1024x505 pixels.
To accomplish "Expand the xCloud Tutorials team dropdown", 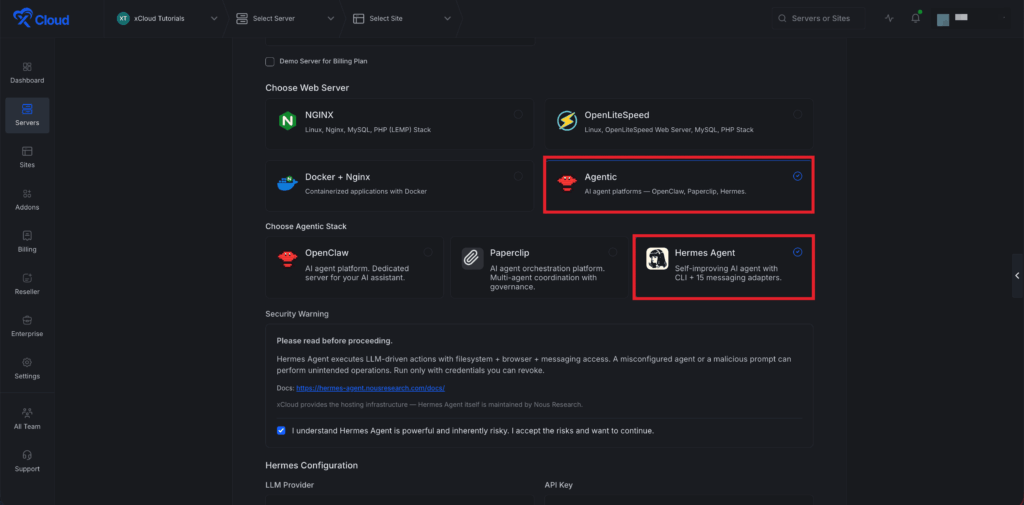I will [x=165, y=18].
